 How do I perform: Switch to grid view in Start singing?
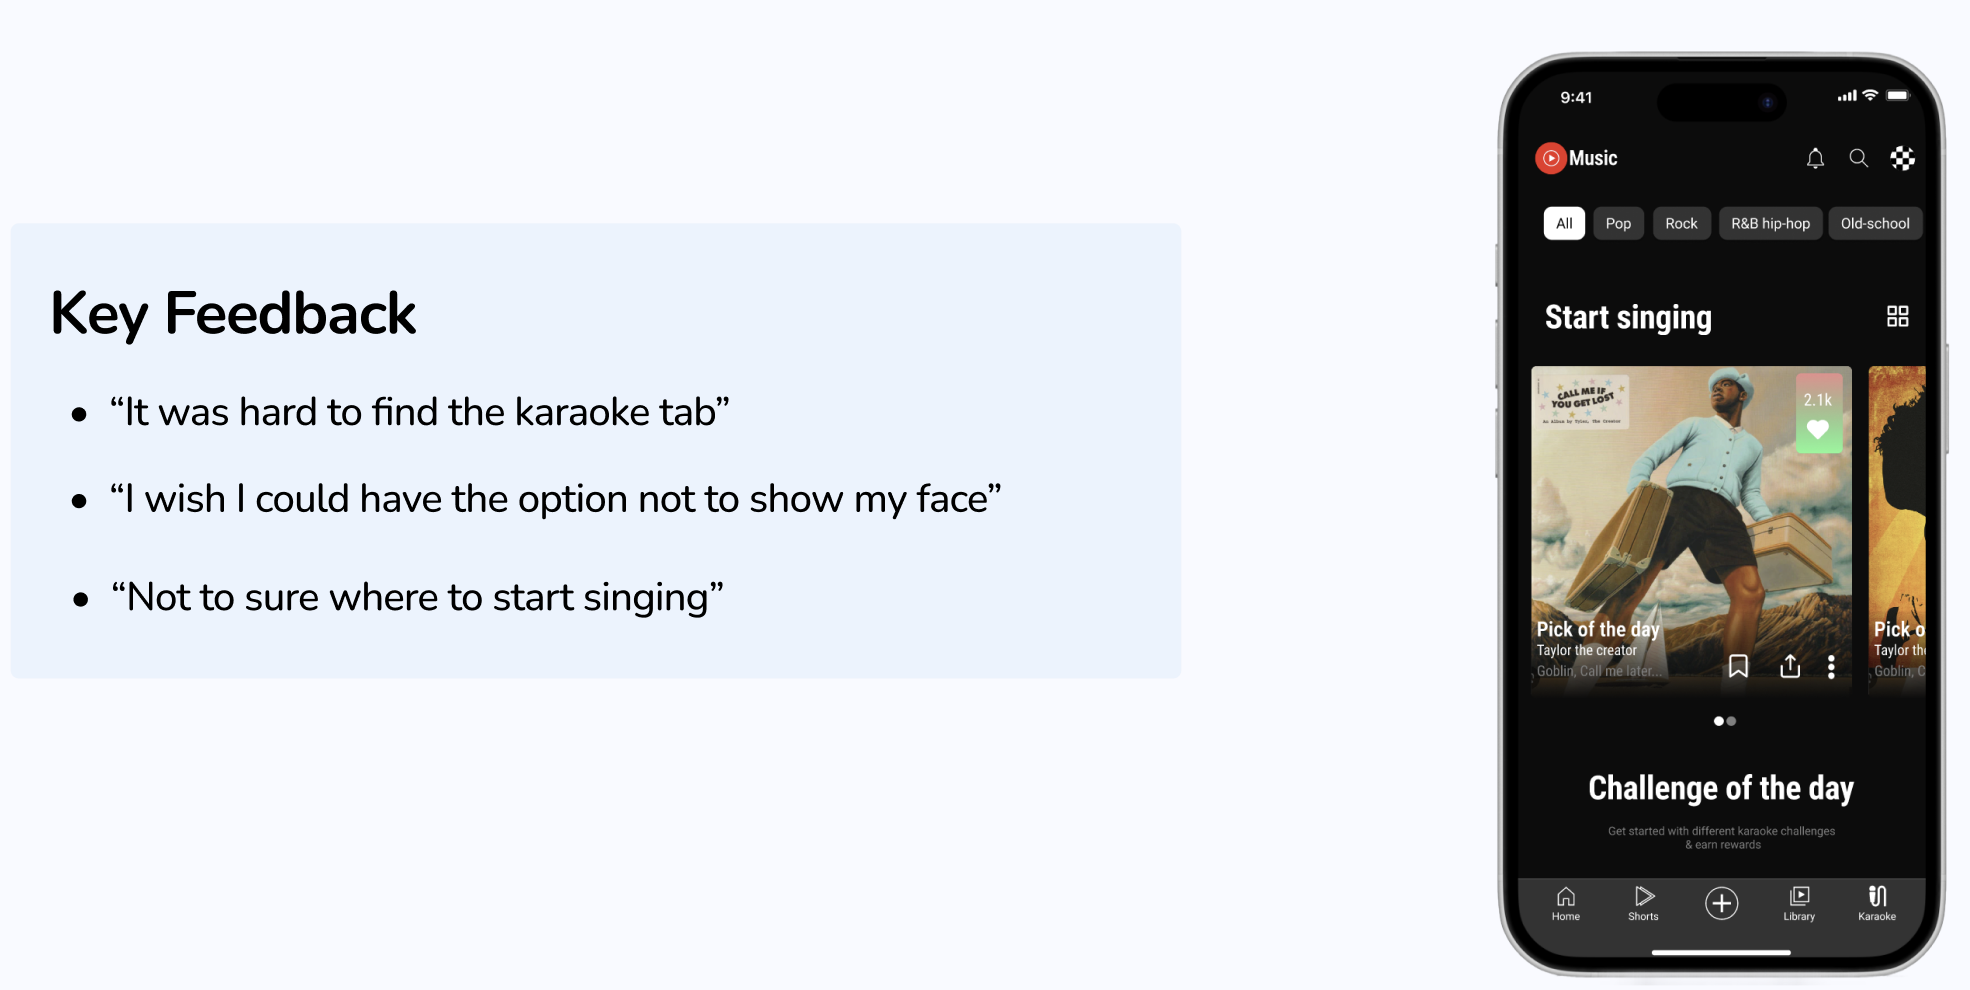(x=1897, y=316)
